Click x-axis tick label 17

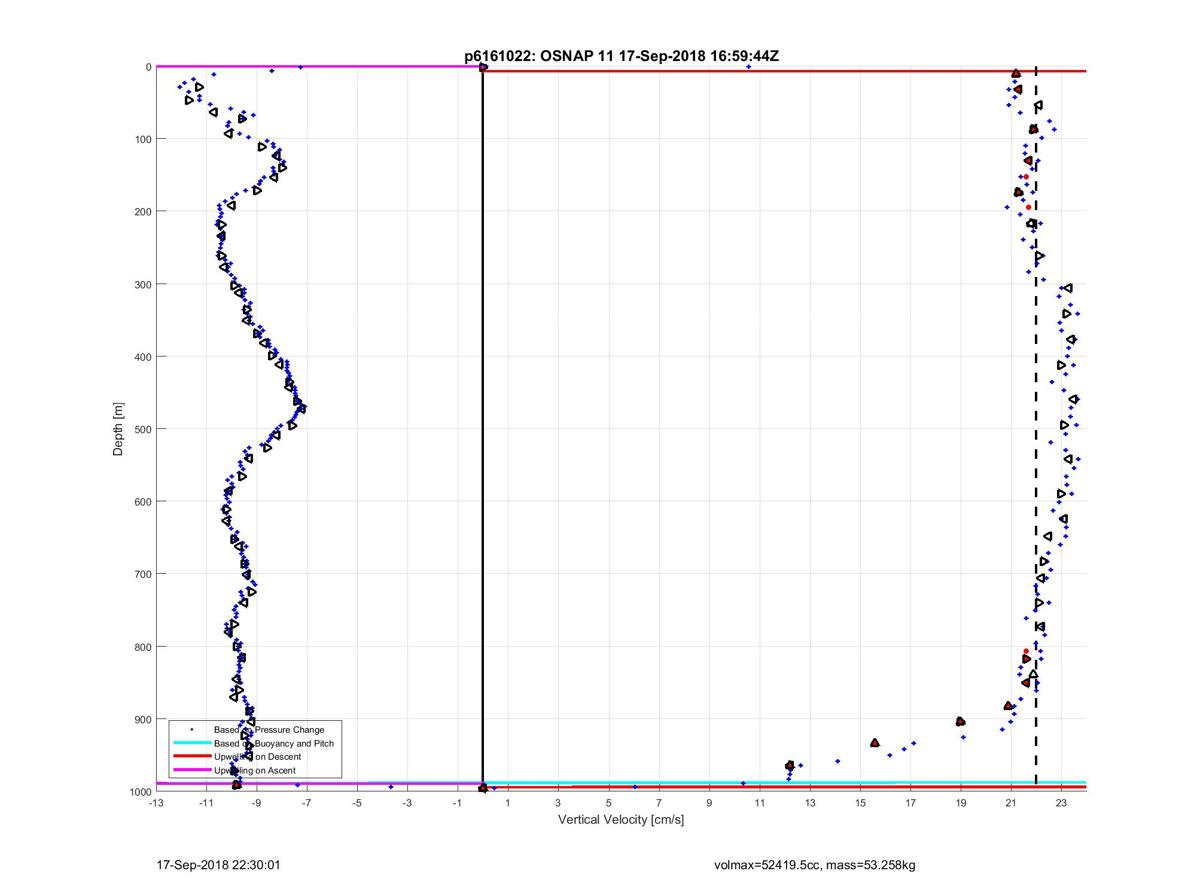[910, 803]
